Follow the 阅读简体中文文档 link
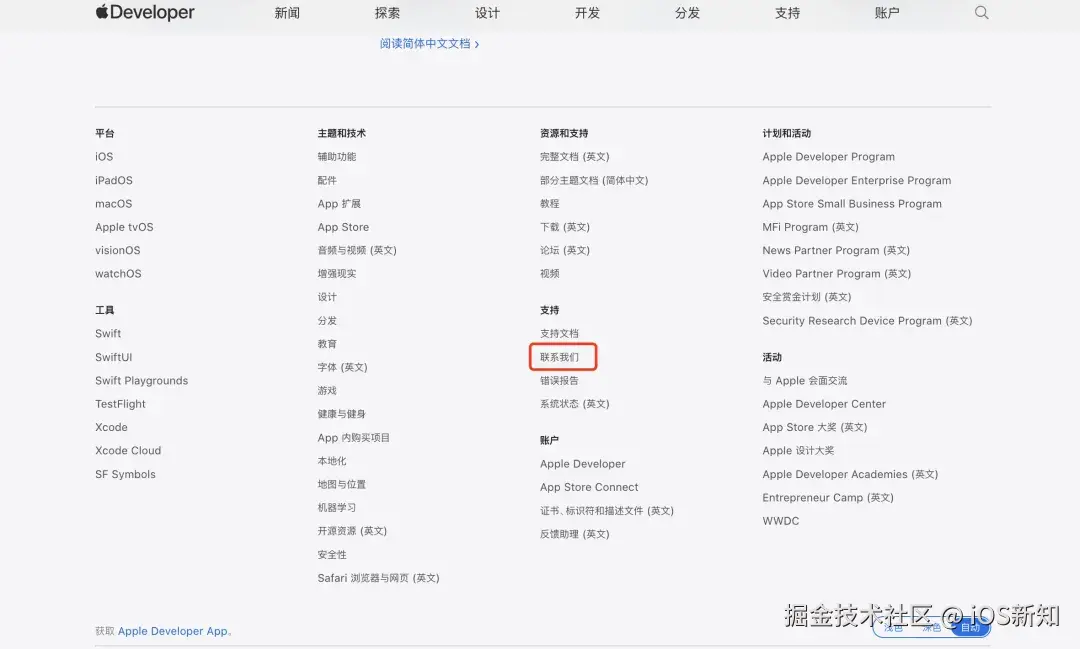 (429, 43)
